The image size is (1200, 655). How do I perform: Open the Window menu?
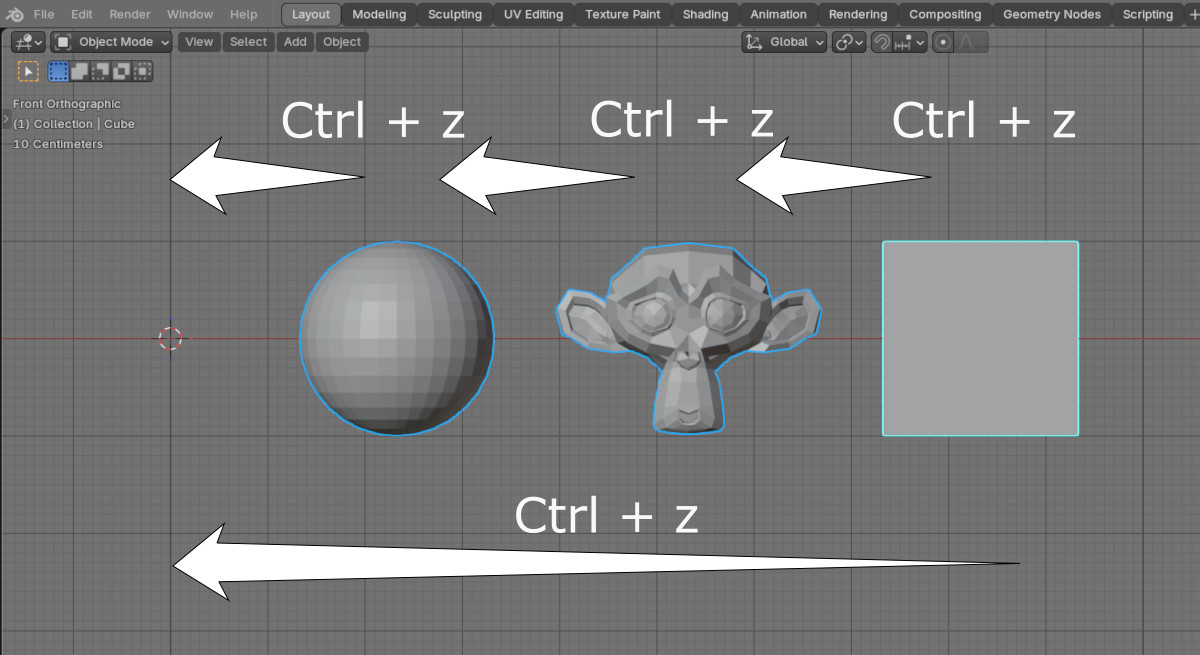189,14
